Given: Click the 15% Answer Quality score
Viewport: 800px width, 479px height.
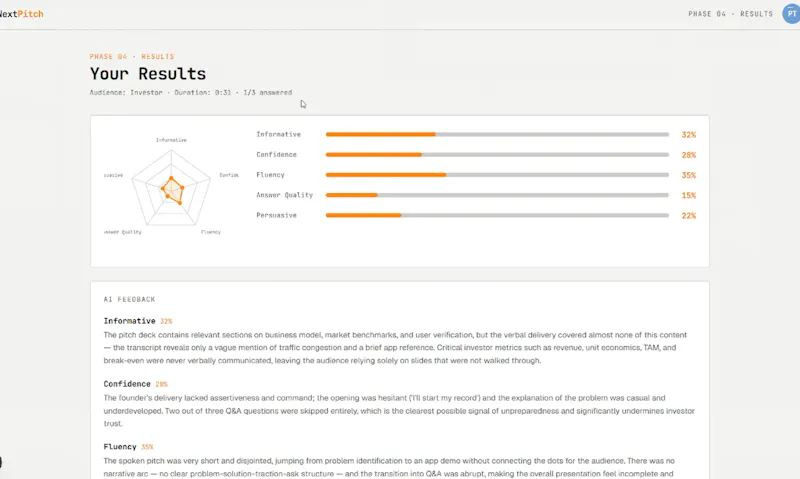Looking at the screenshot, I should pyautogui.click(x=689, y=195).
